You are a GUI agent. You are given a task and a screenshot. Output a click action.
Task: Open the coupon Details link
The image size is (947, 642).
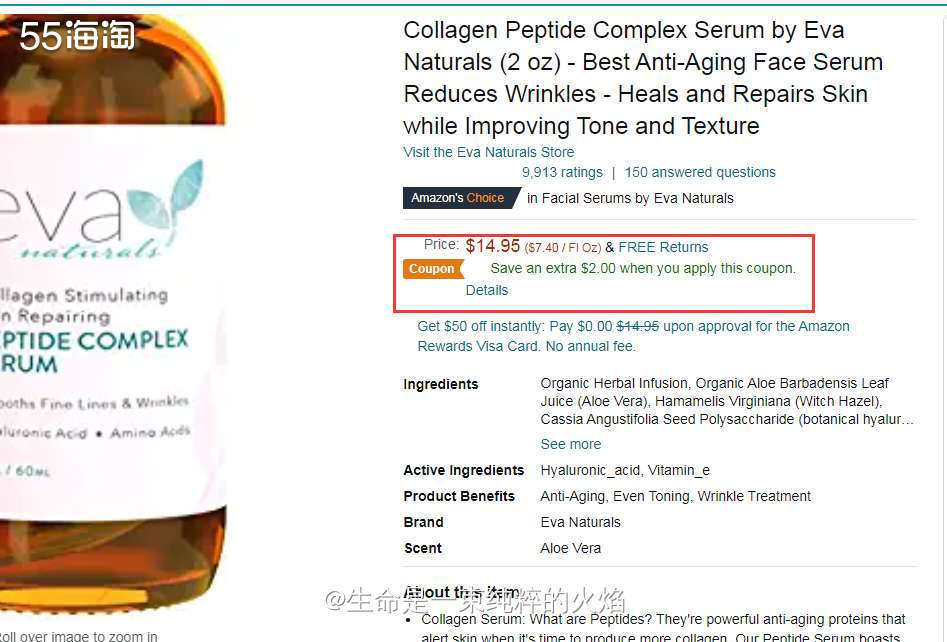pyautogui.click(x=487, y=291)
